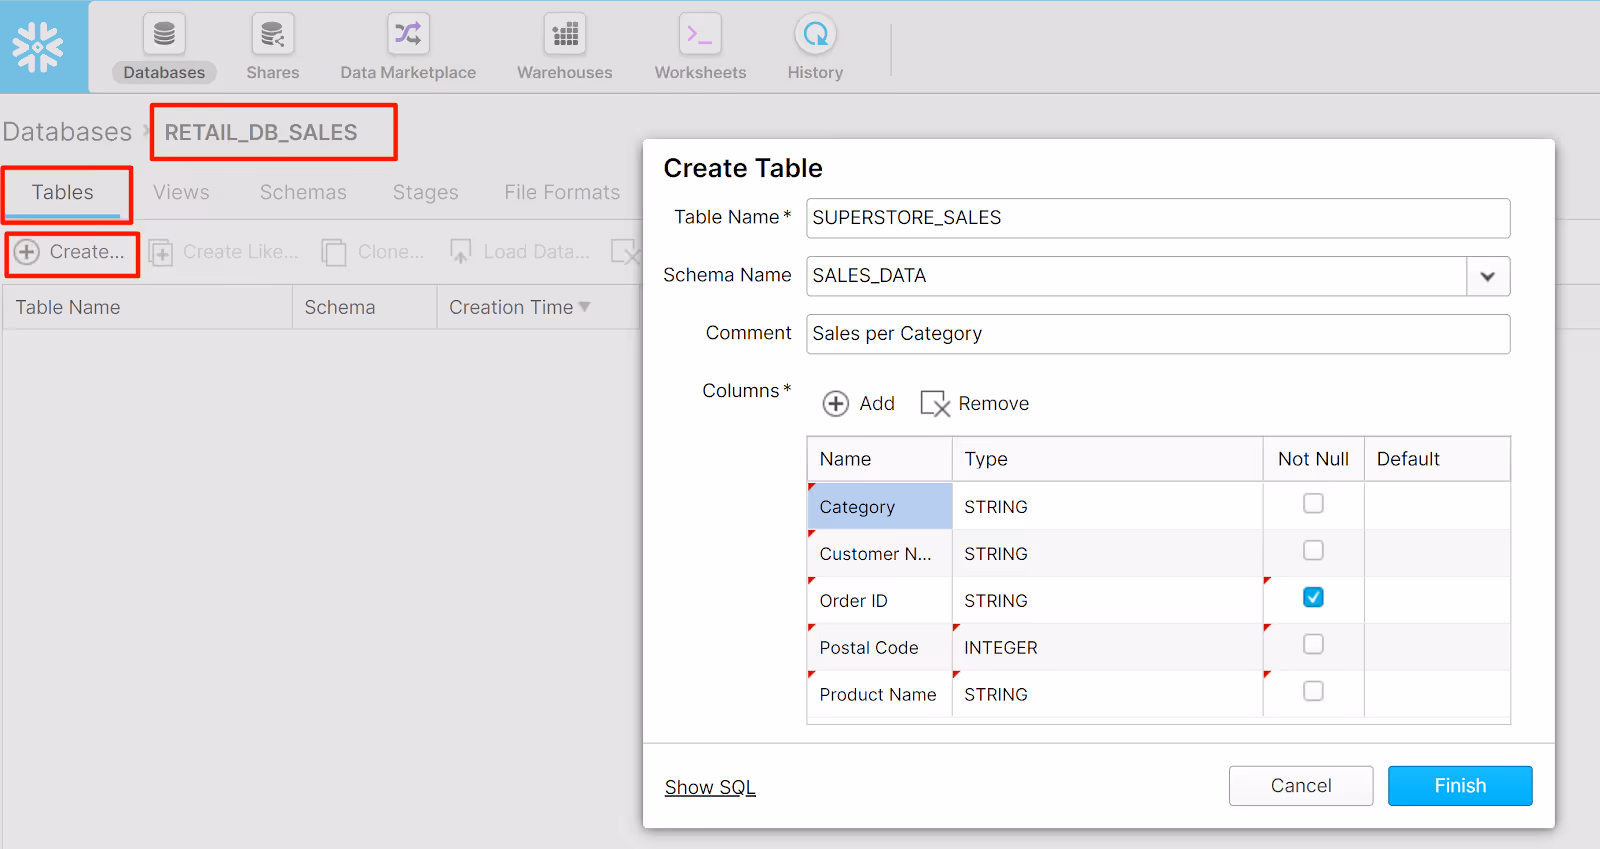The width and height of the screenshot is (1600, 849).
Task: Click the Remove columns label
Action: coord(993,403)
